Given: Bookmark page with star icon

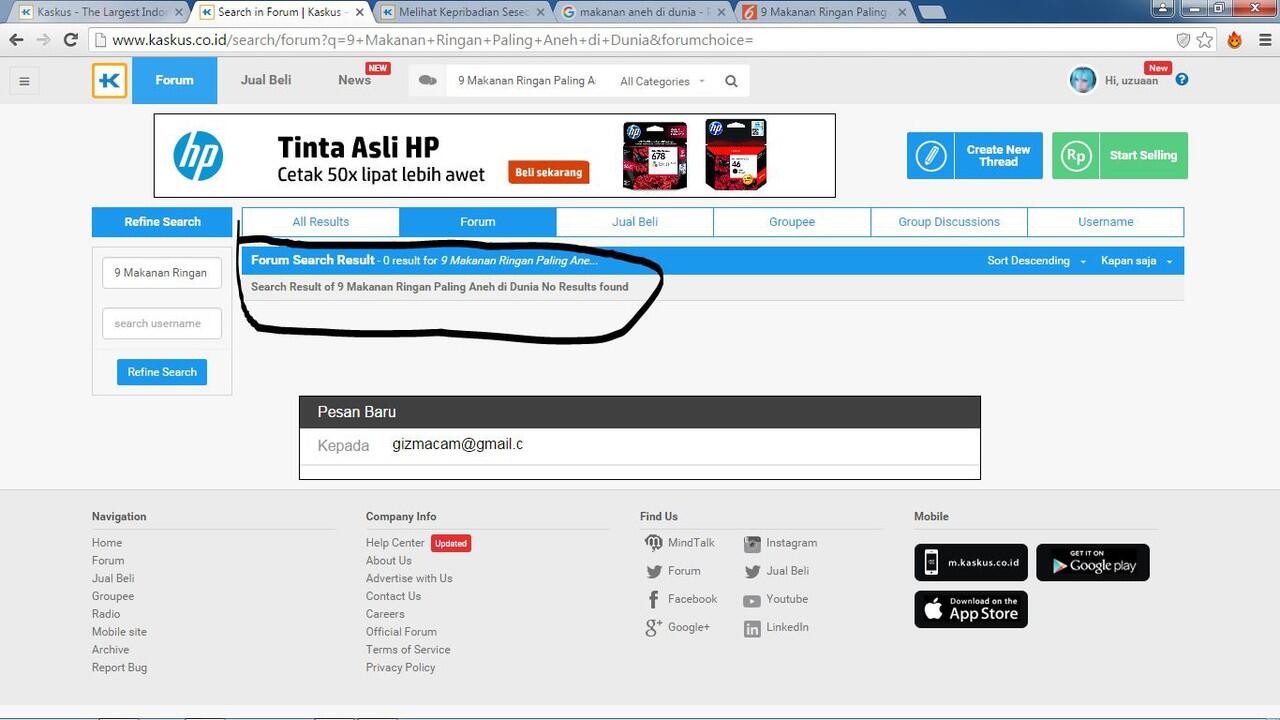Looking at the screenshot, I should coord(1205,40).
